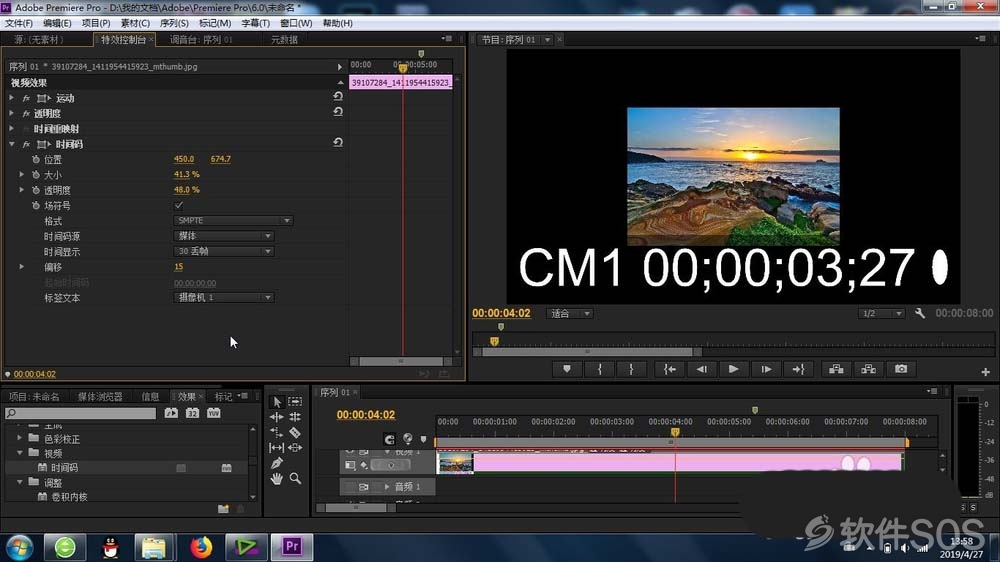1000x562 pixels.
Task: Open the 编辑(E) menu
Action: (57, 23)
